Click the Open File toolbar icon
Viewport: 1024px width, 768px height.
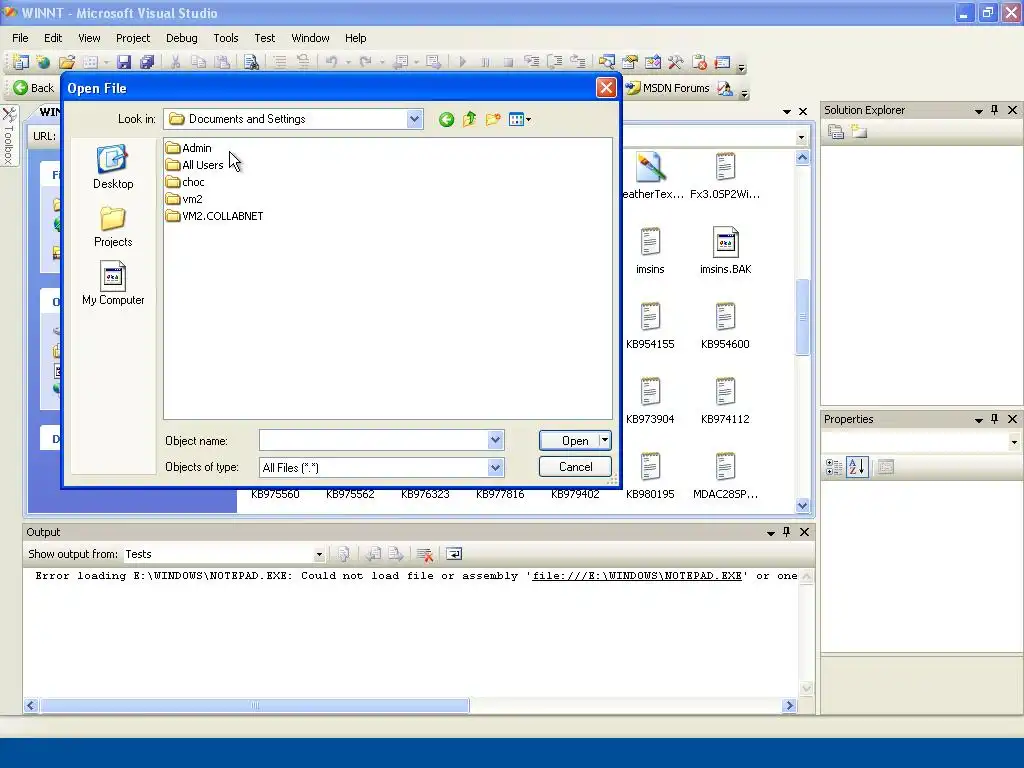[x=67, y=62]
